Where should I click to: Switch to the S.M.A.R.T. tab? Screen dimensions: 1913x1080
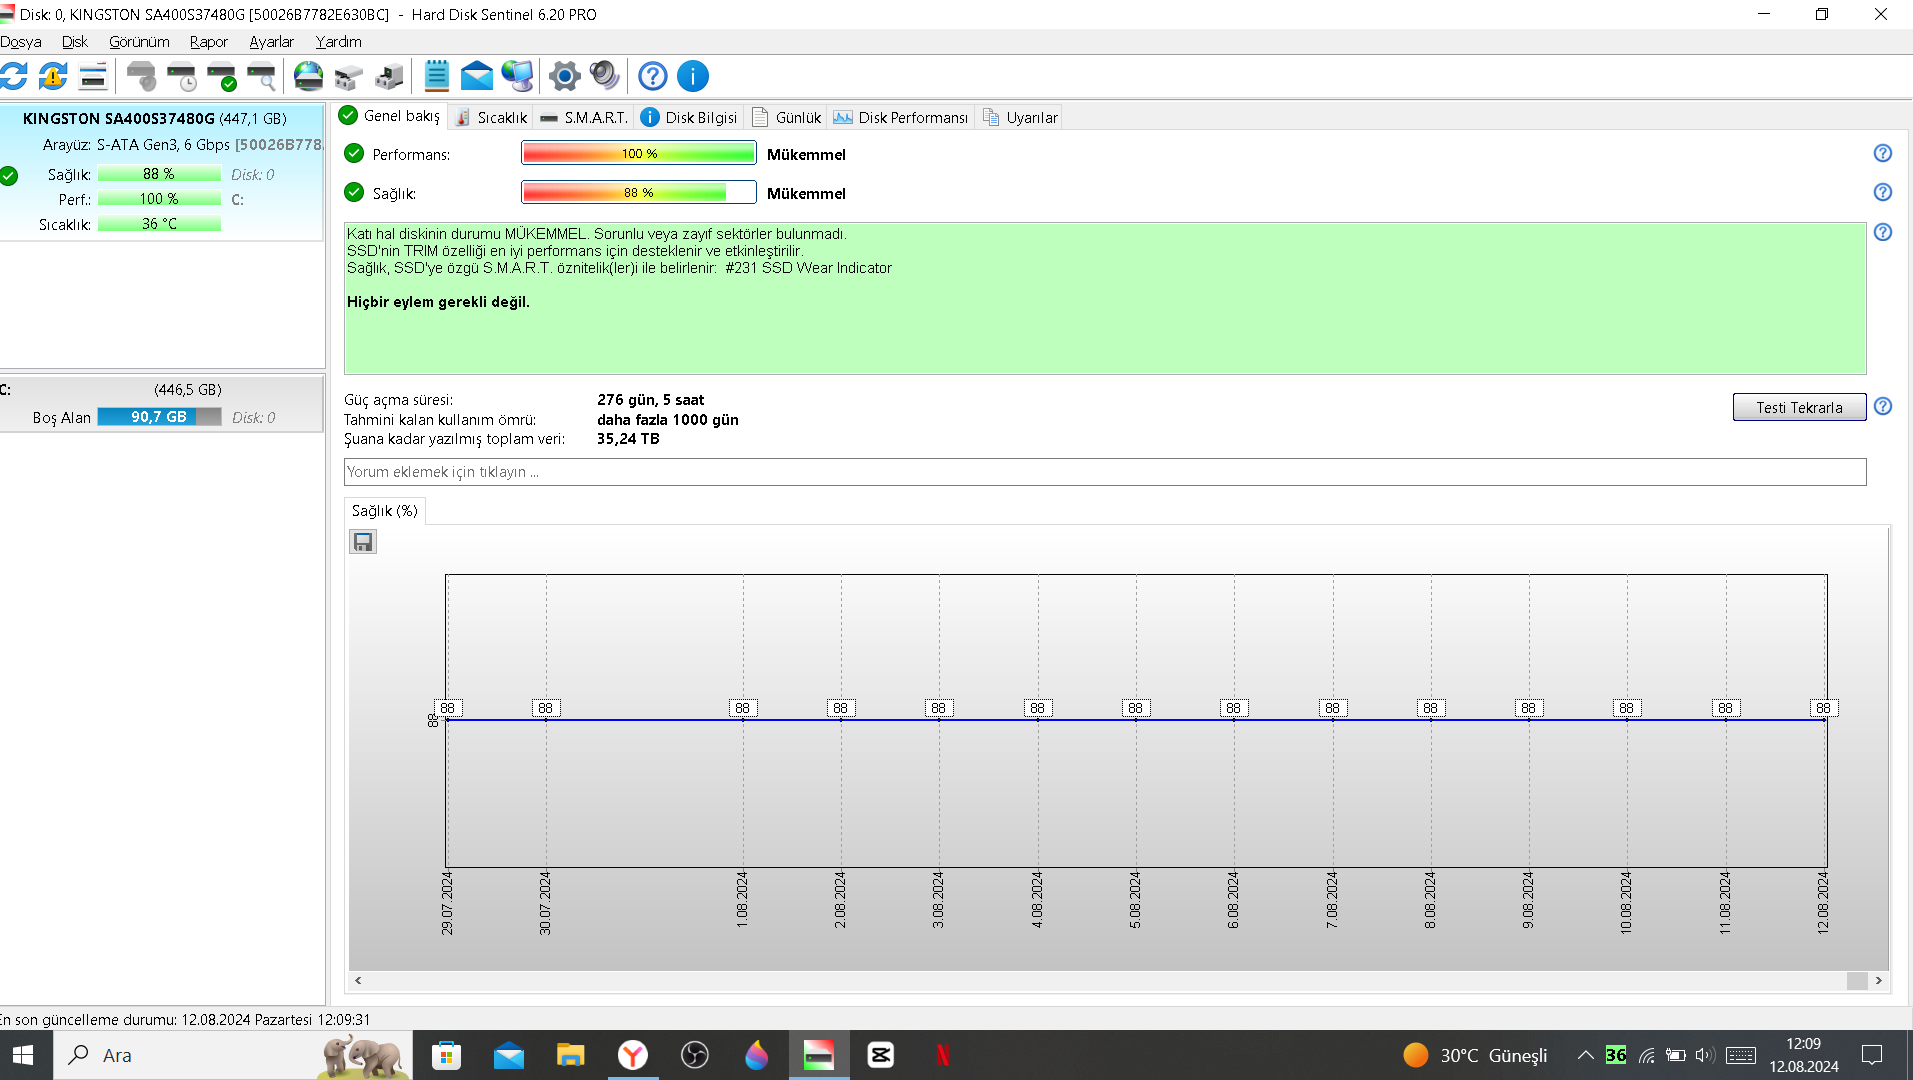click(585, 117)
